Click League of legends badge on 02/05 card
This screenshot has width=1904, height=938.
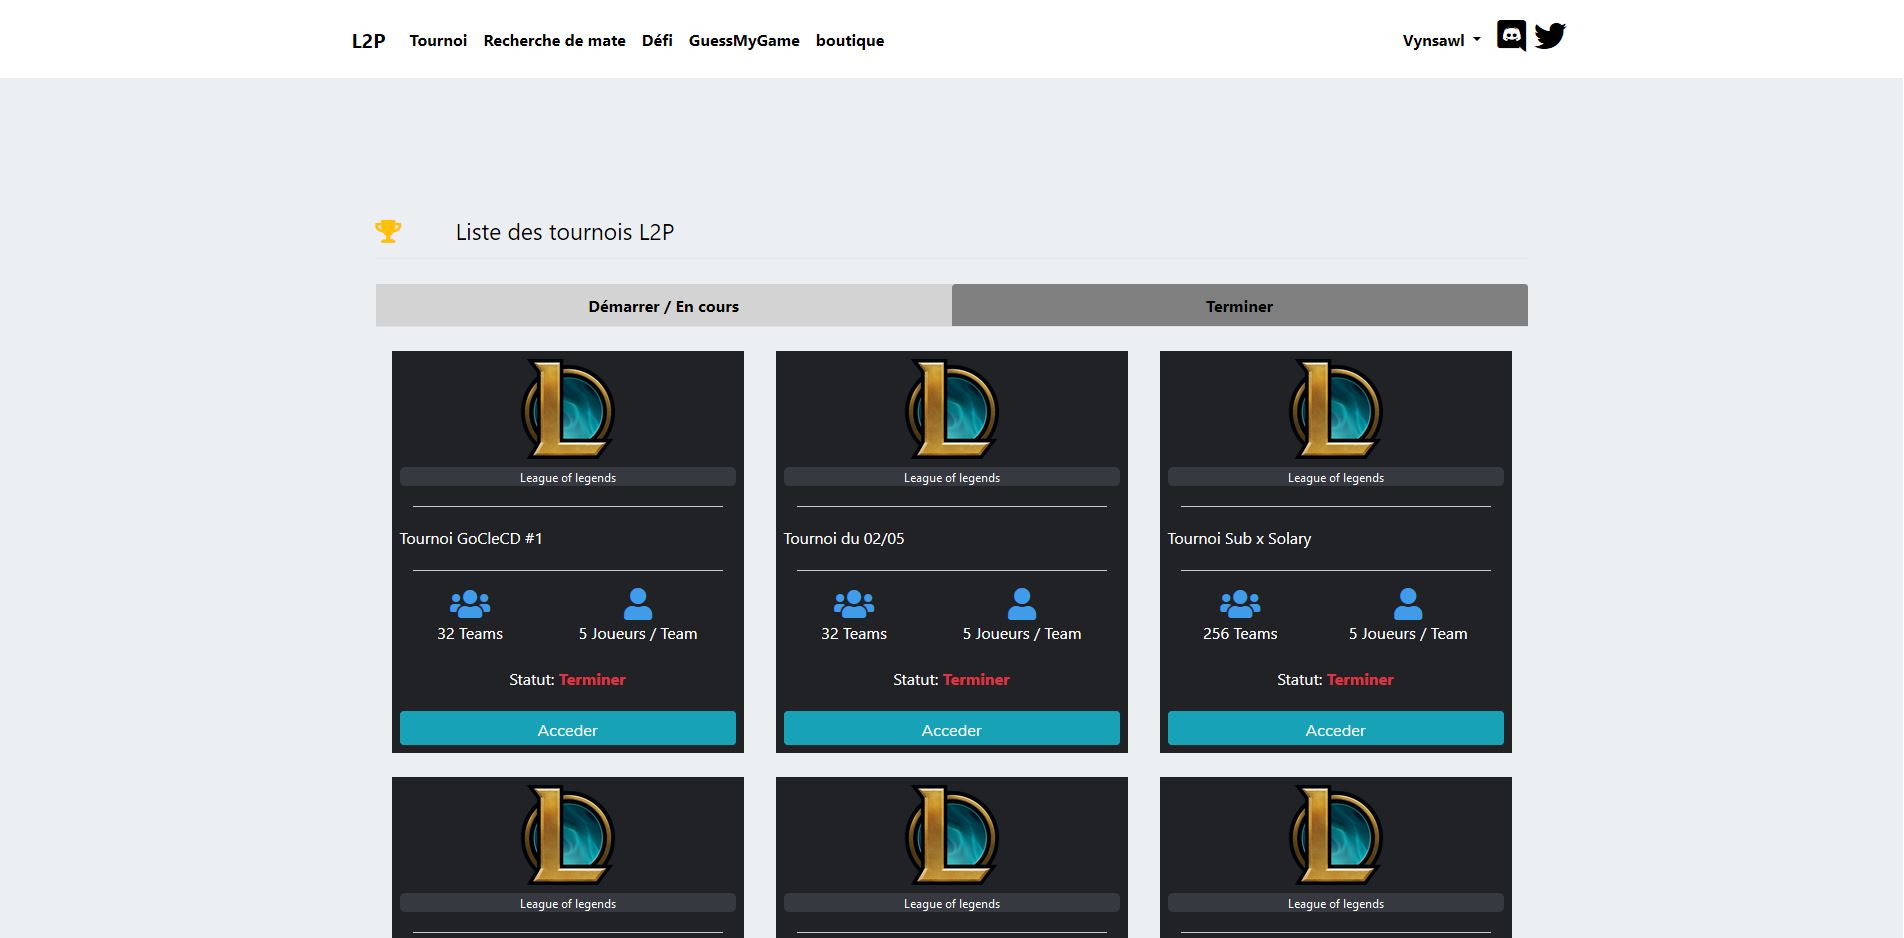tap(952, 477)
